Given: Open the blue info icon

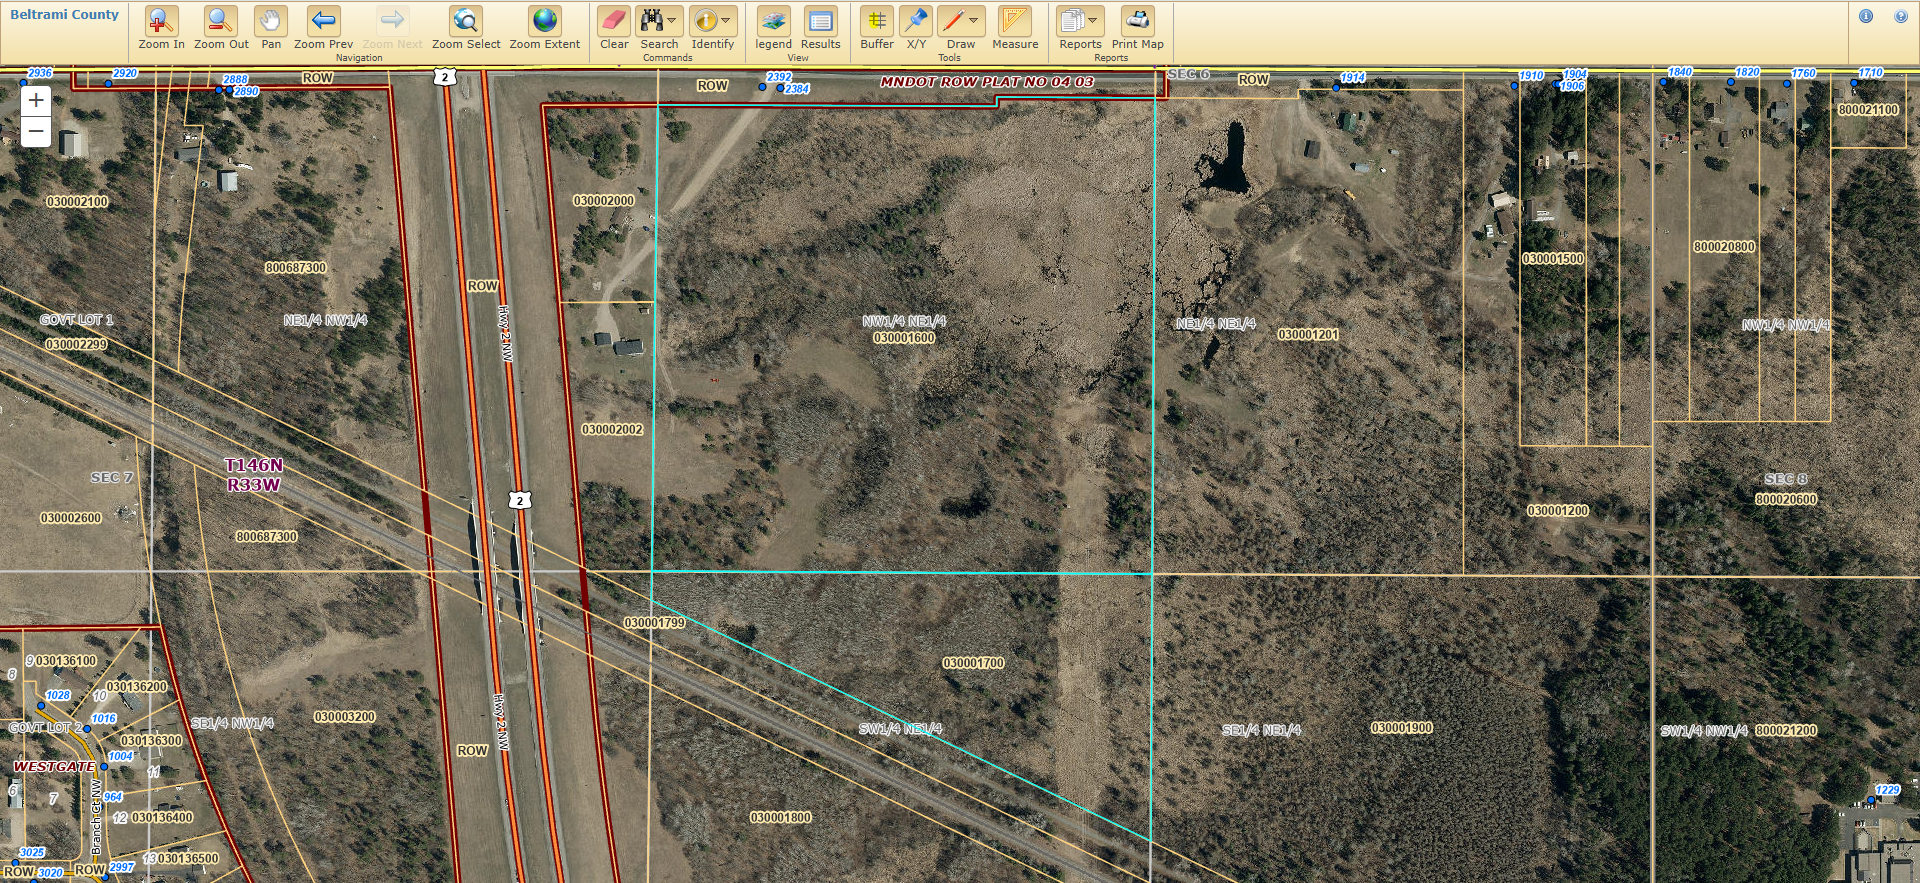Looking at the screenshot, I should (x=1866, y=16).
